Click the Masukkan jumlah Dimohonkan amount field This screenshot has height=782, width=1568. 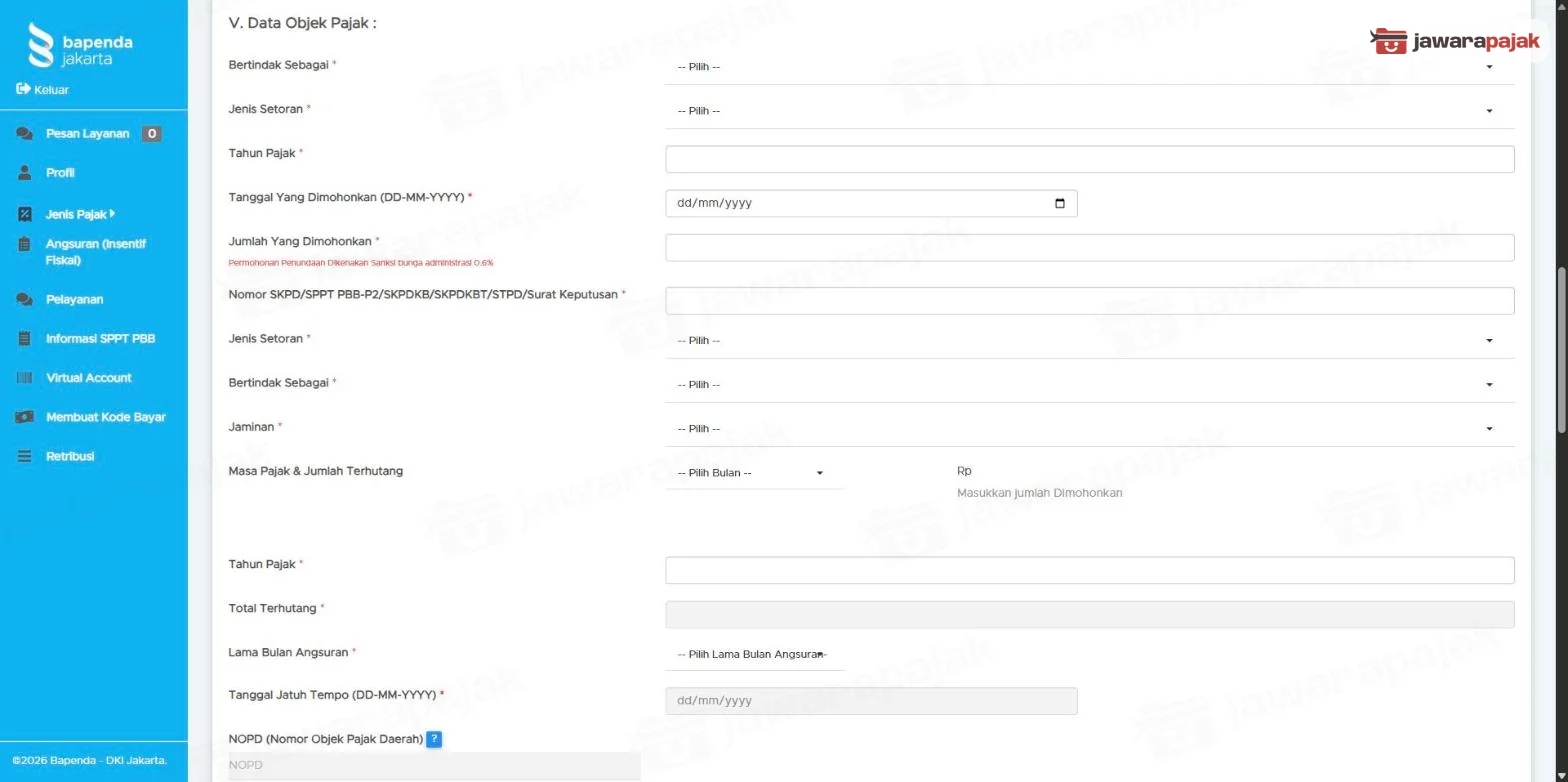click(x=1039, y=493)
